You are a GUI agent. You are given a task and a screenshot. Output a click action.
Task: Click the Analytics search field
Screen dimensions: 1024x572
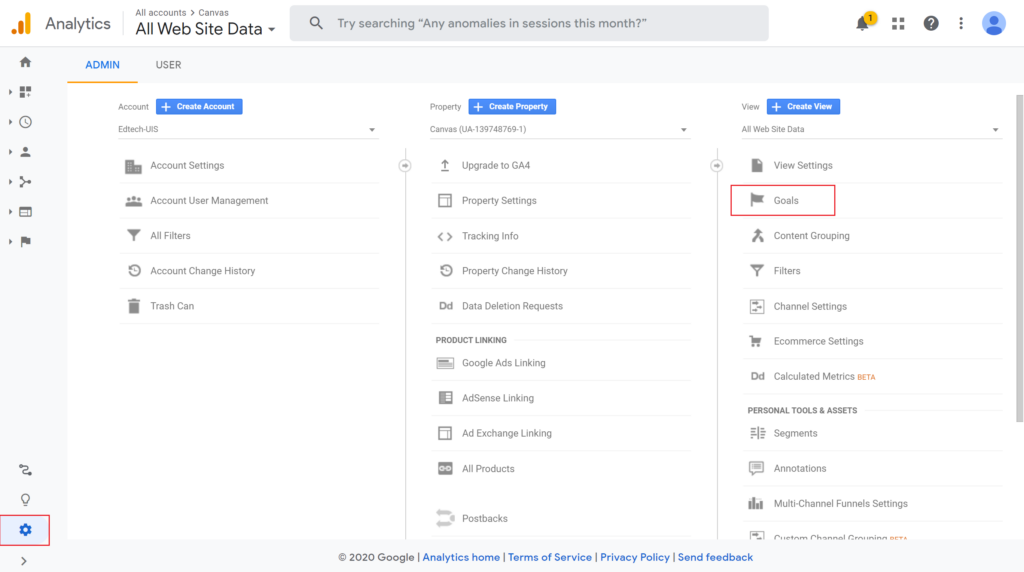529,24
